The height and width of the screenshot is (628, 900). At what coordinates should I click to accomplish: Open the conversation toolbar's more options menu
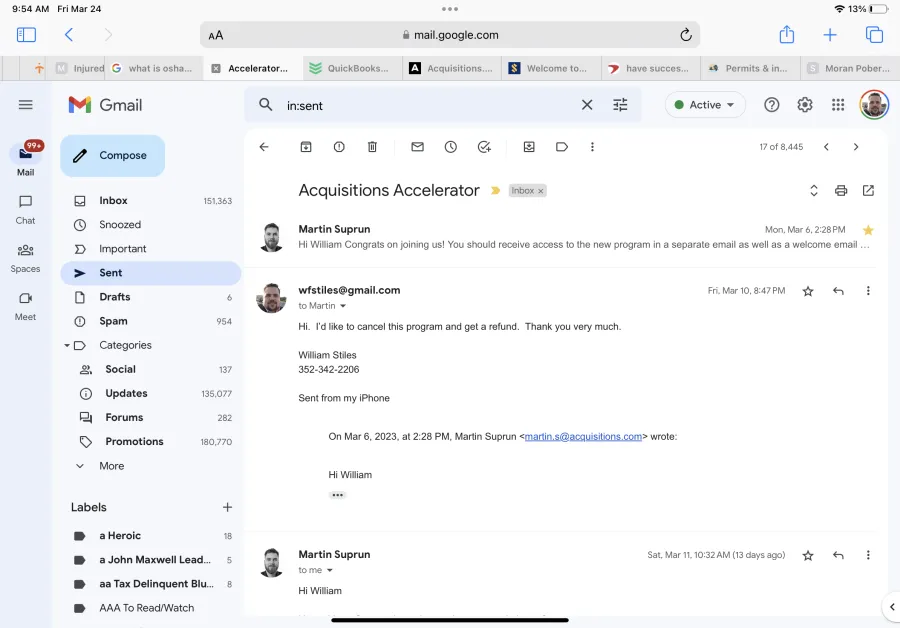(x=592, y=147)
